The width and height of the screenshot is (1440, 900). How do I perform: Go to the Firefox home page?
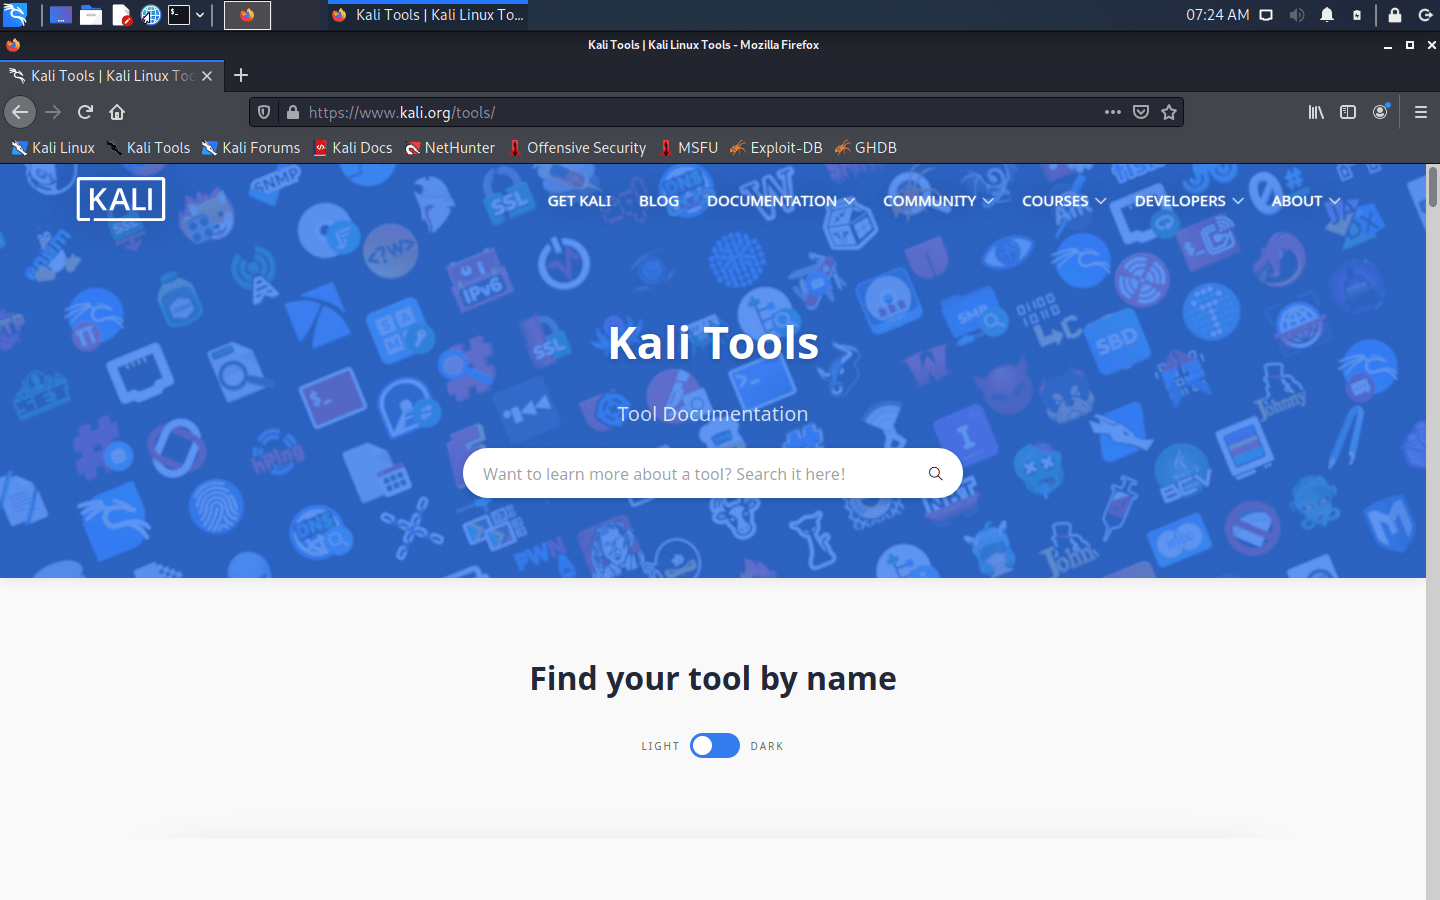[117, 112]
